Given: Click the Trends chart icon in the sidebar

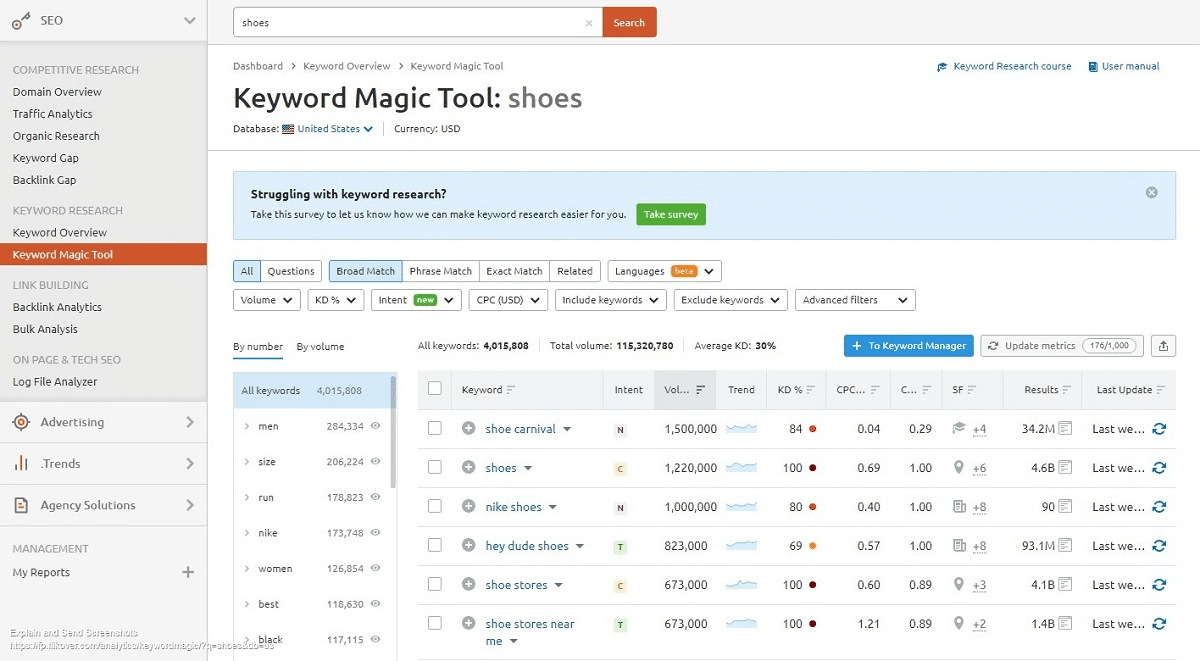Looking at the screenshot, I should [18, 463].
